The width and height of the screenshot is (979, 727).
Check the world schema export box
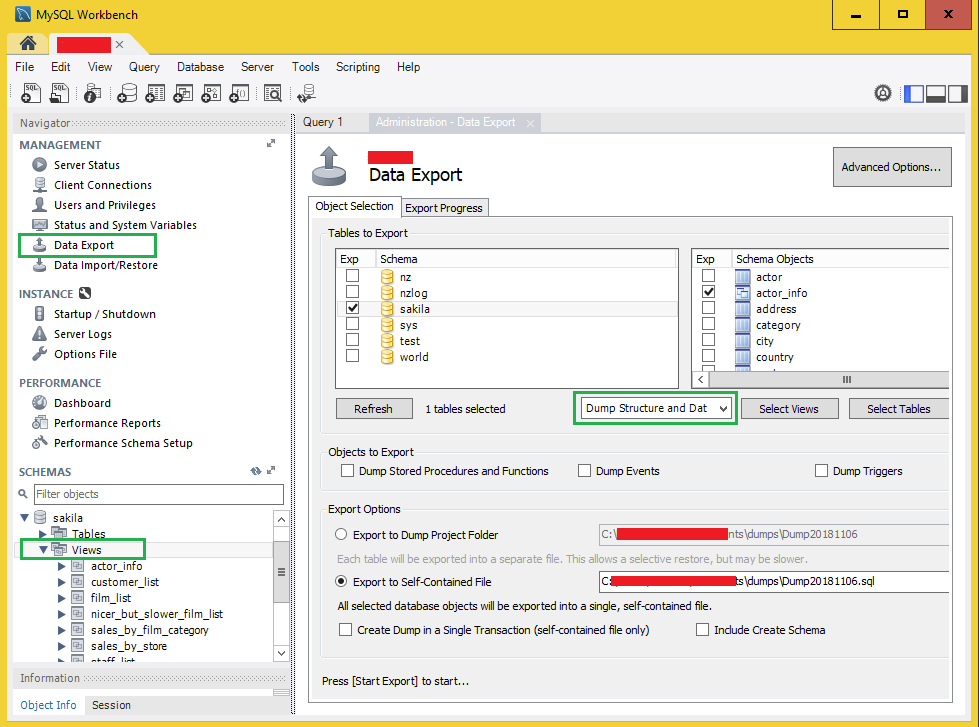(352, 356)
